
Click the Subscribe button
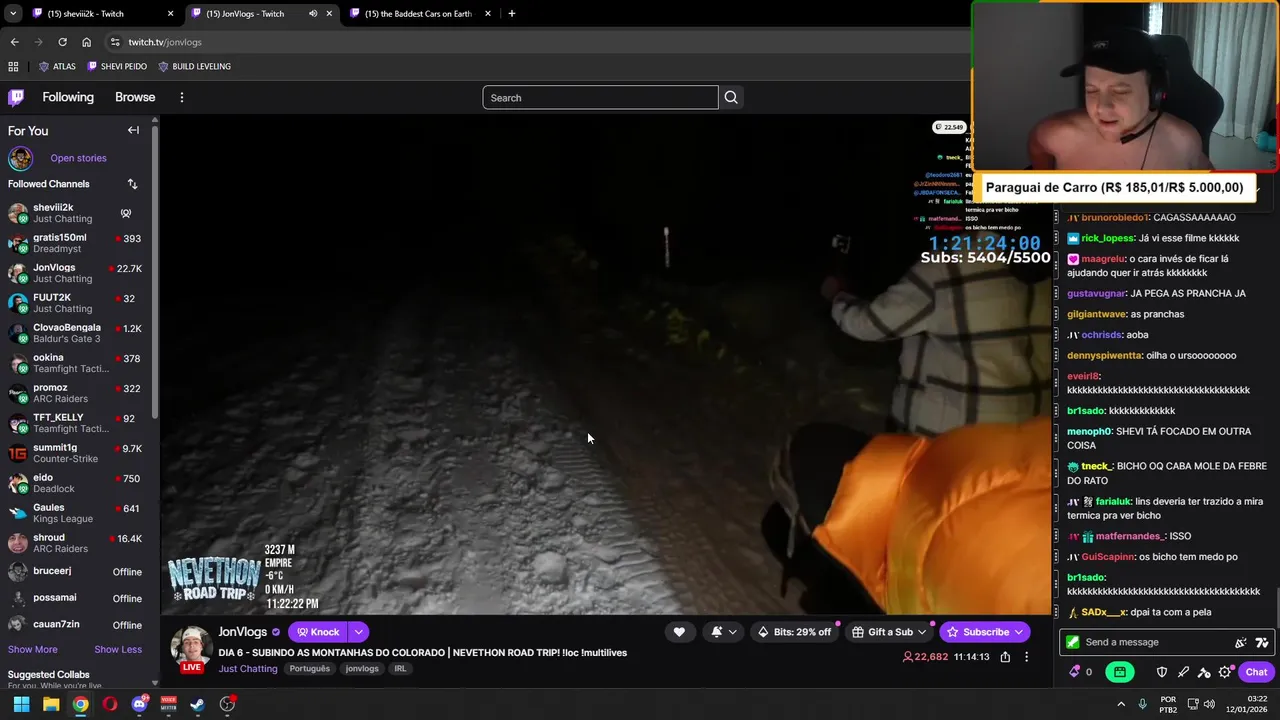pos(985,632)
